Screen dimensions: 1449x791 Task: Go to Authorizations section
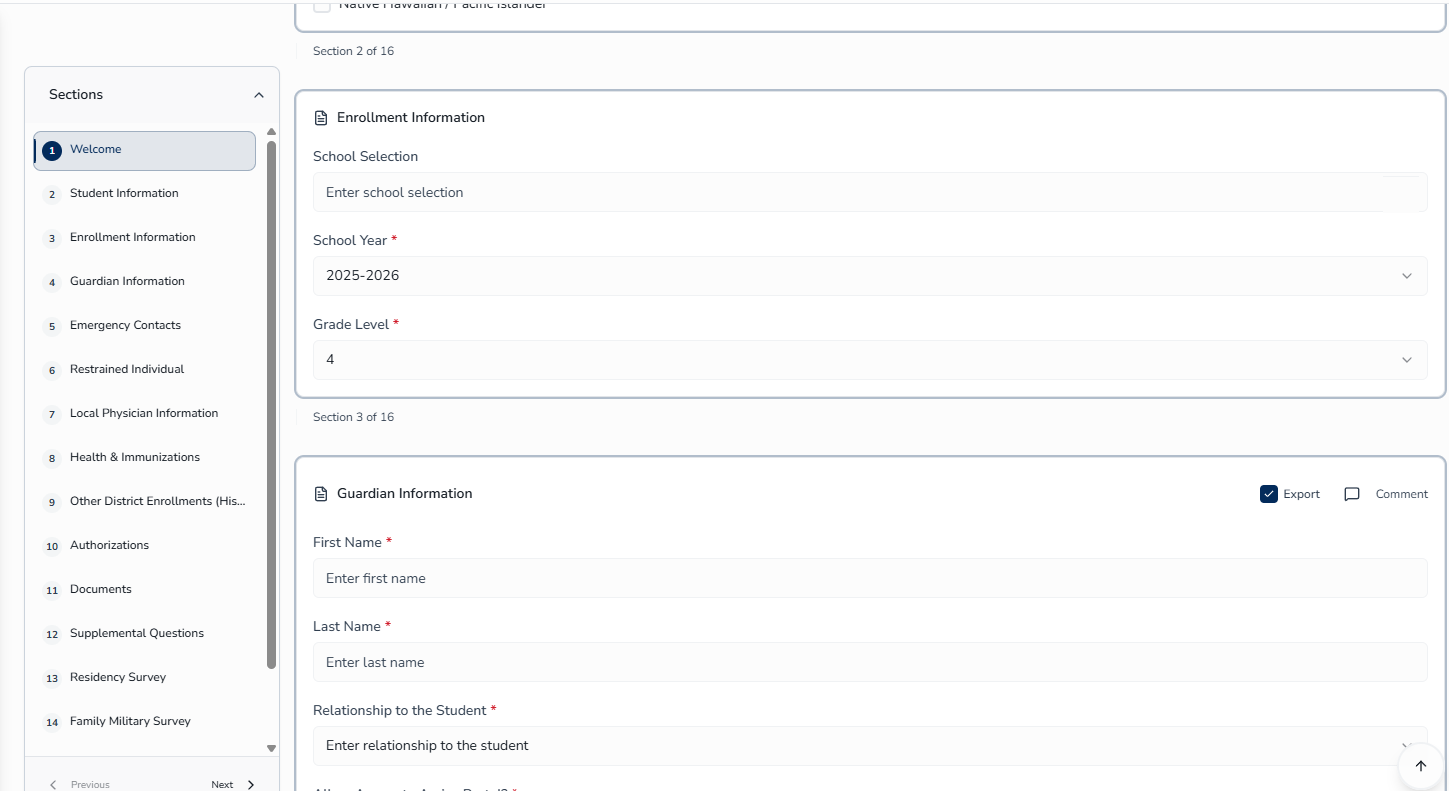[145, 546]
